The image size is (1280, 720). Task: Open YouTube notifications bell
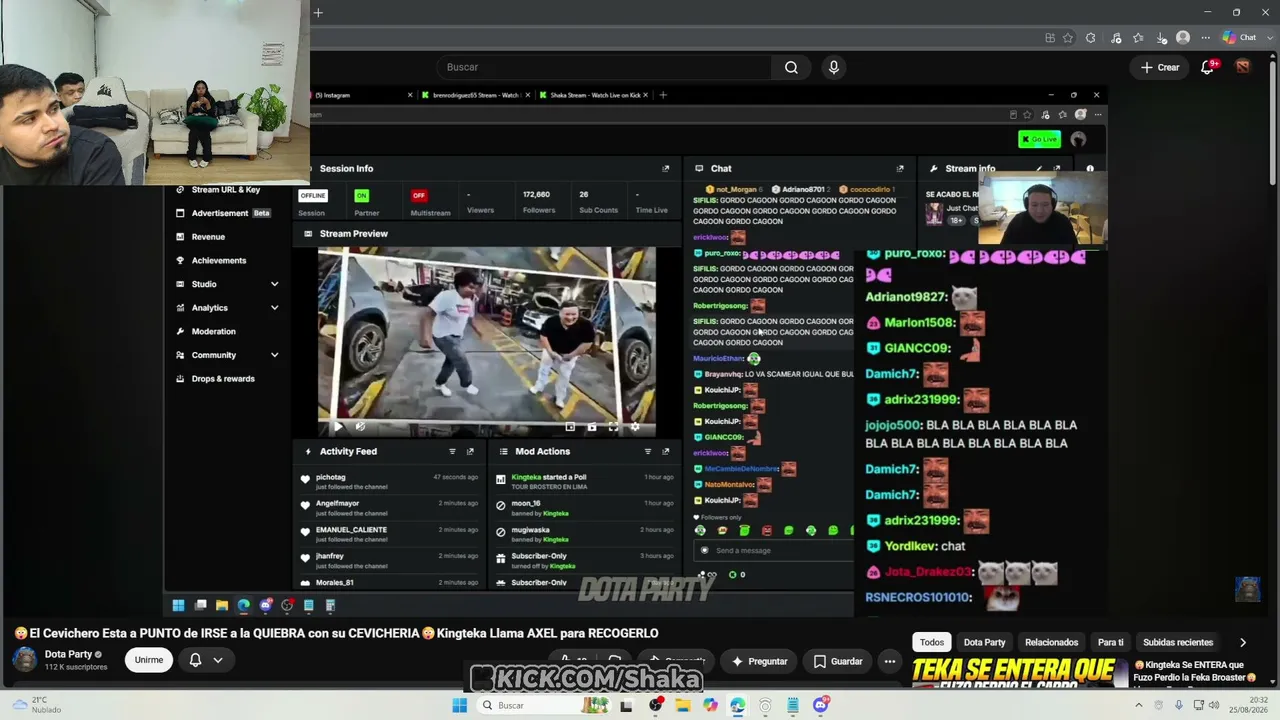tap(1208, 67)
